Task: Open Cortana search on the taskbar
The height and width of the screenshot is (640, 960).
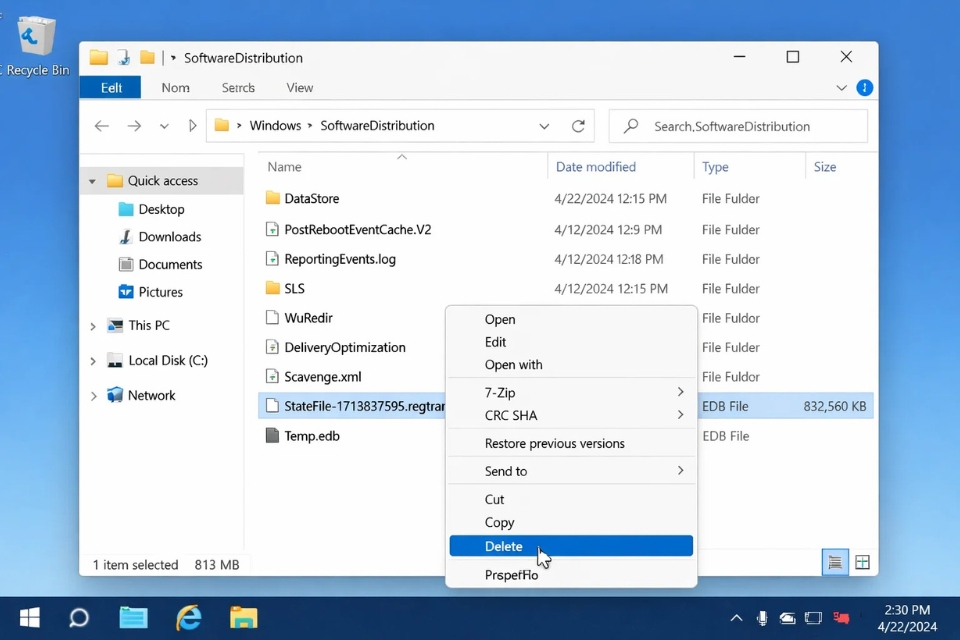Action: point(79,618)
